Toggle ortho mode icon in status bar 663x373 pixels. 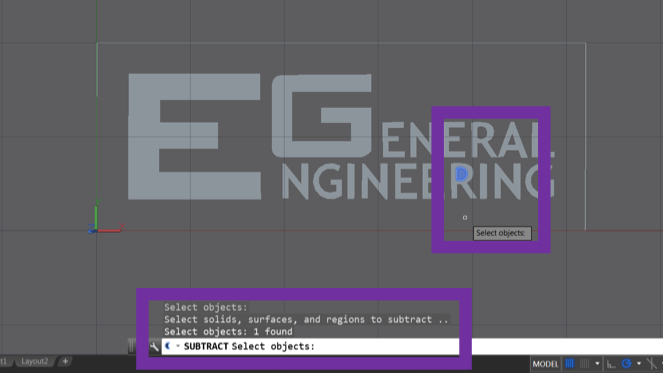[x=611, y=364]
